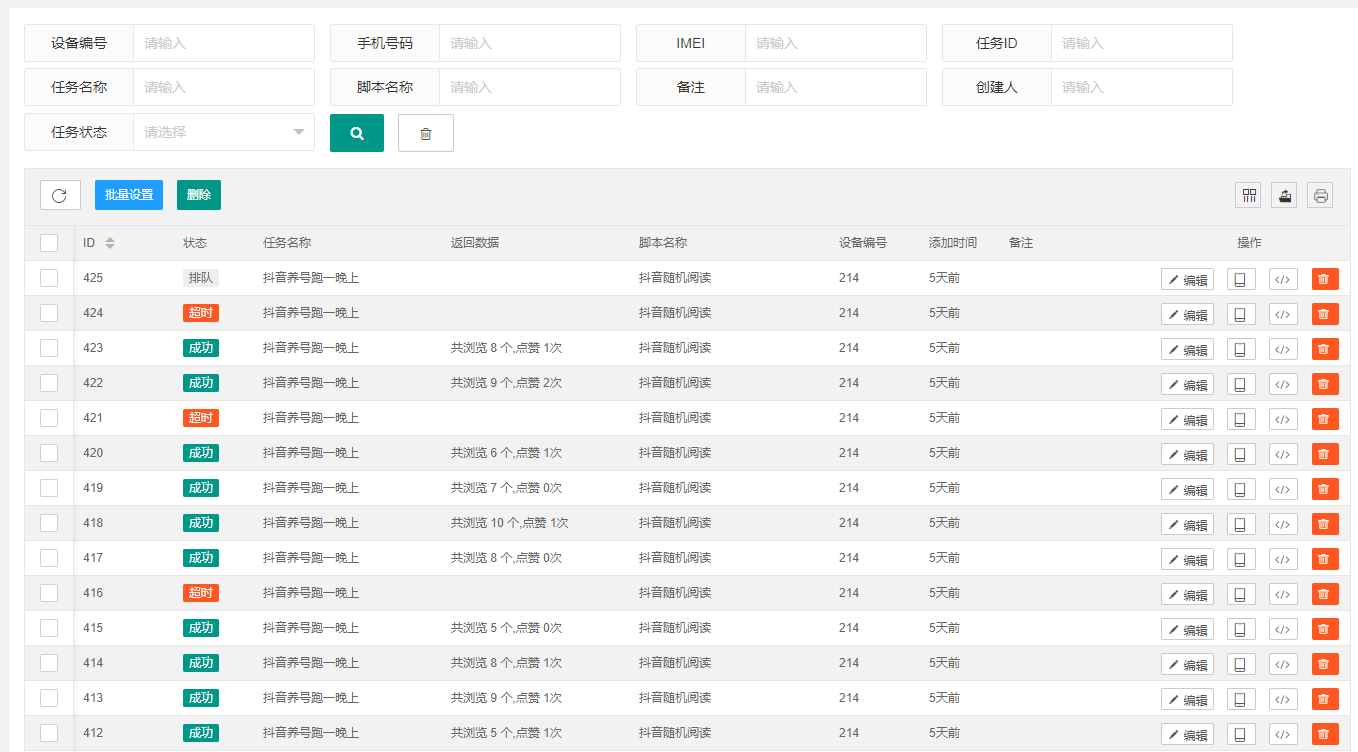
Task: Delete row 413 with red trash icon
Action: point(1325,699)
